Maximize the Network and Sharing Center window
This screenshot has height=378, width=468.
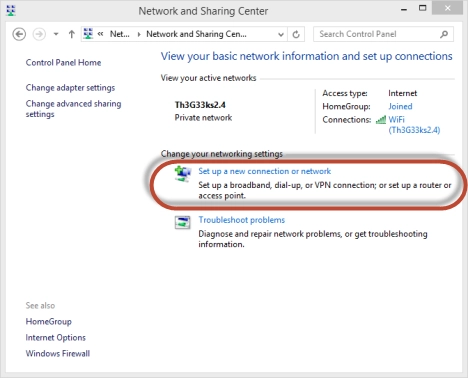[422, 8]
